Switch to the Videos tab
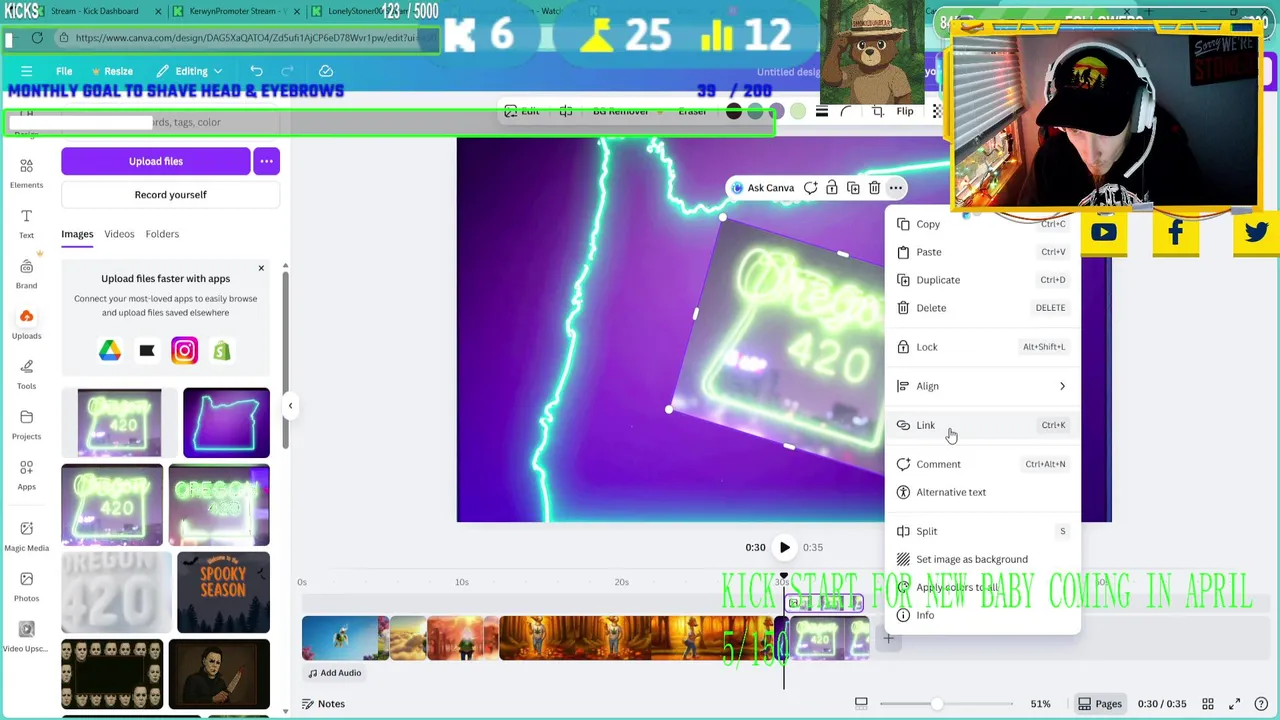 click(x=119, y=234)
